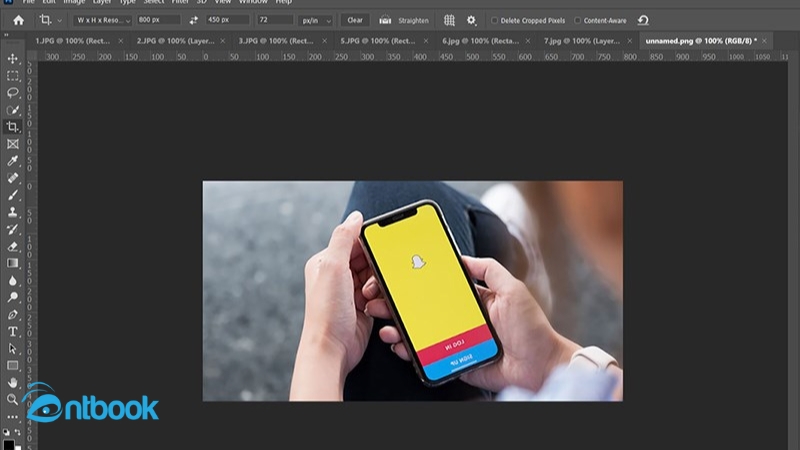The width and height of the screenshot is (800, 450).
Task: Select the Rectangular Marquee tool
Action: pyautogui.click(x=13, y=76)
